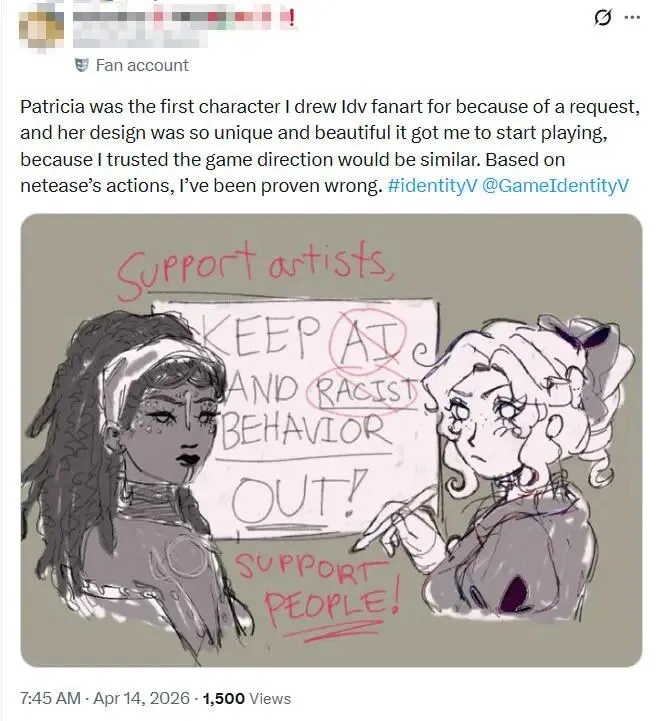Screen dimensions: 660x721
Task: Click the mask badge beside Fan account
Action: tap(82, 65)
